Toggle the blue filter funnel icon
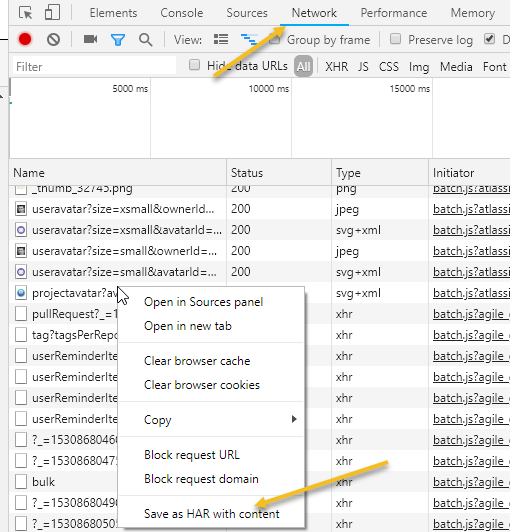 point(118,40)
